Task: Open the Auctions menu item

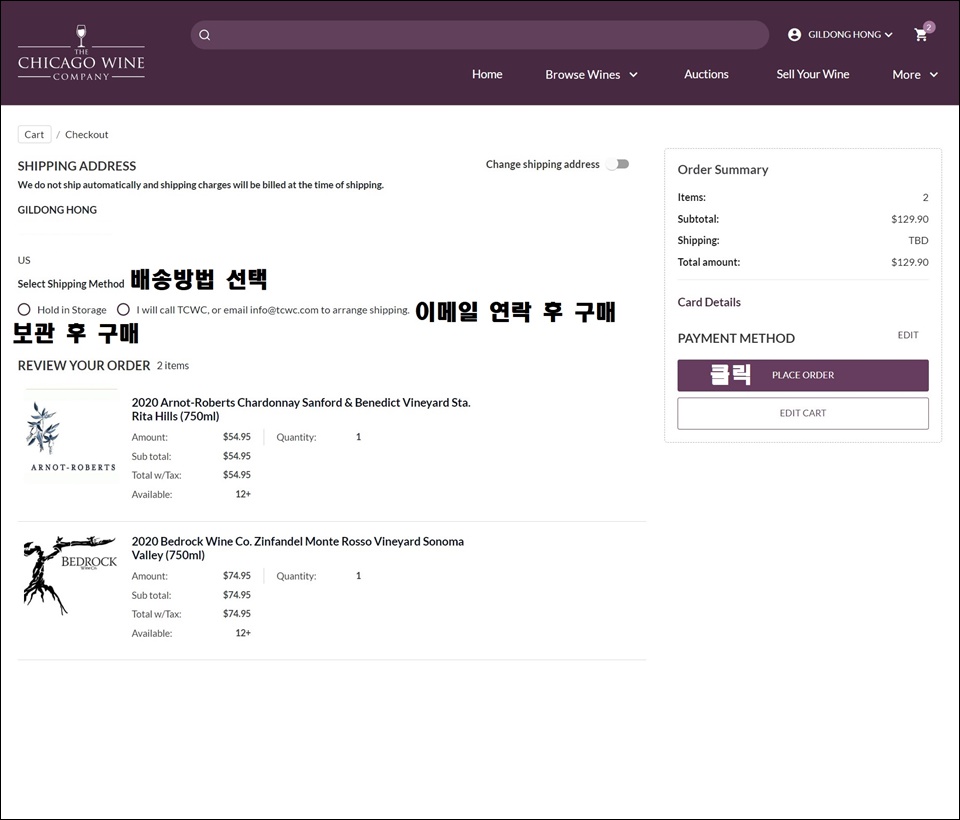Action: (707, 74)
